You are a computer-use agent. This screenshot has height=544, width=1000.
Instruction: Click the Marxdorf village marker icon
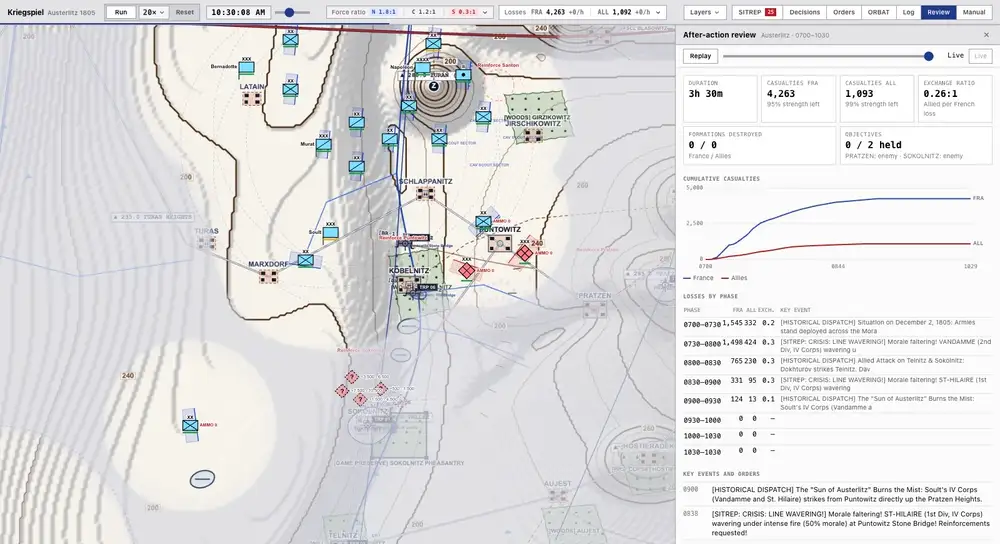point(268,276)
